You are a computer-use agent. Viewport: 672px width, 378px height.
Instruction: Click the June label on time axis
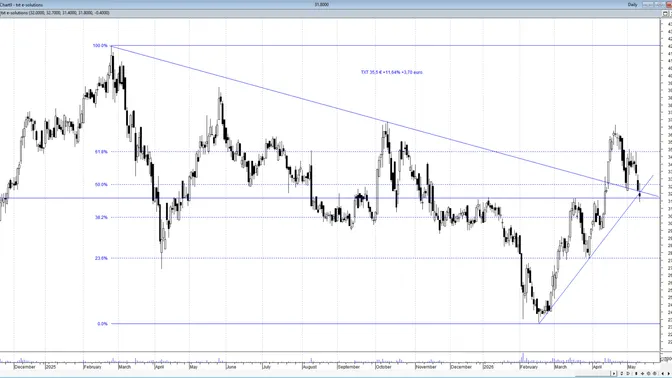tap(231, 367)
